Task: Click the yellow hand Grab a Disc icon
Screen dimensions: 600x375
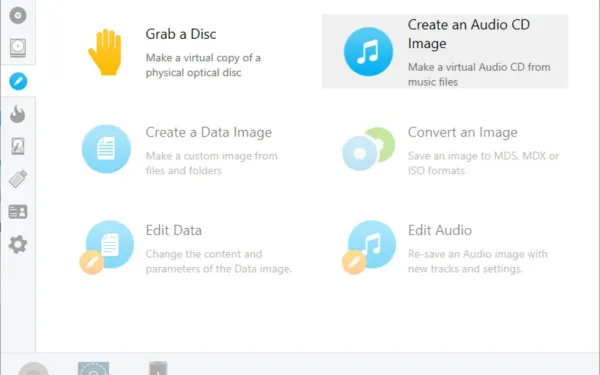Action: coord(105,52)
